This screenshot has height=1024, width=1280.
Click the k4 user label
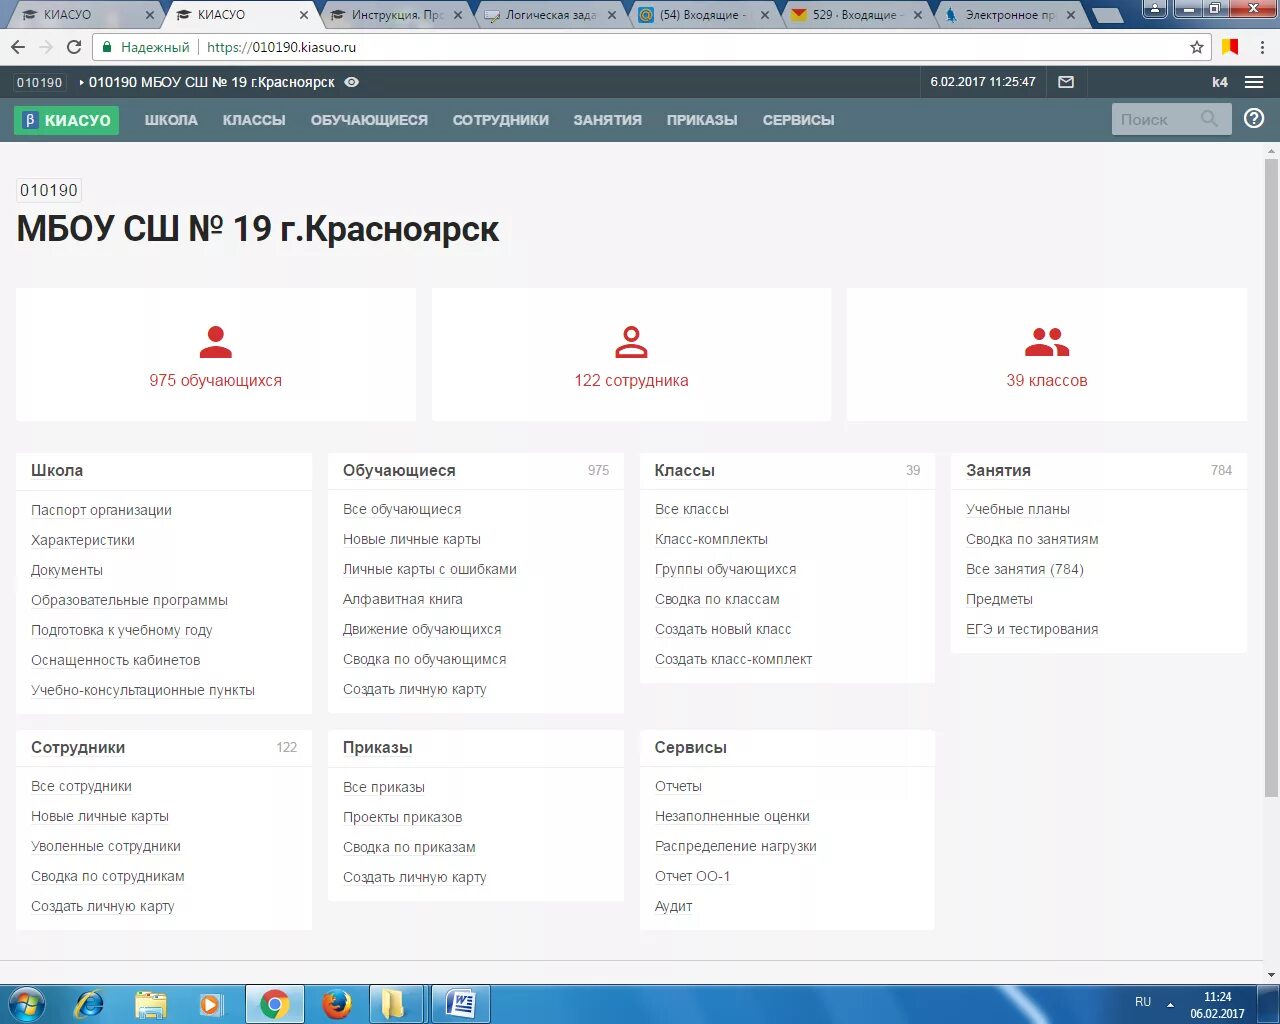tap(1220, 82)
